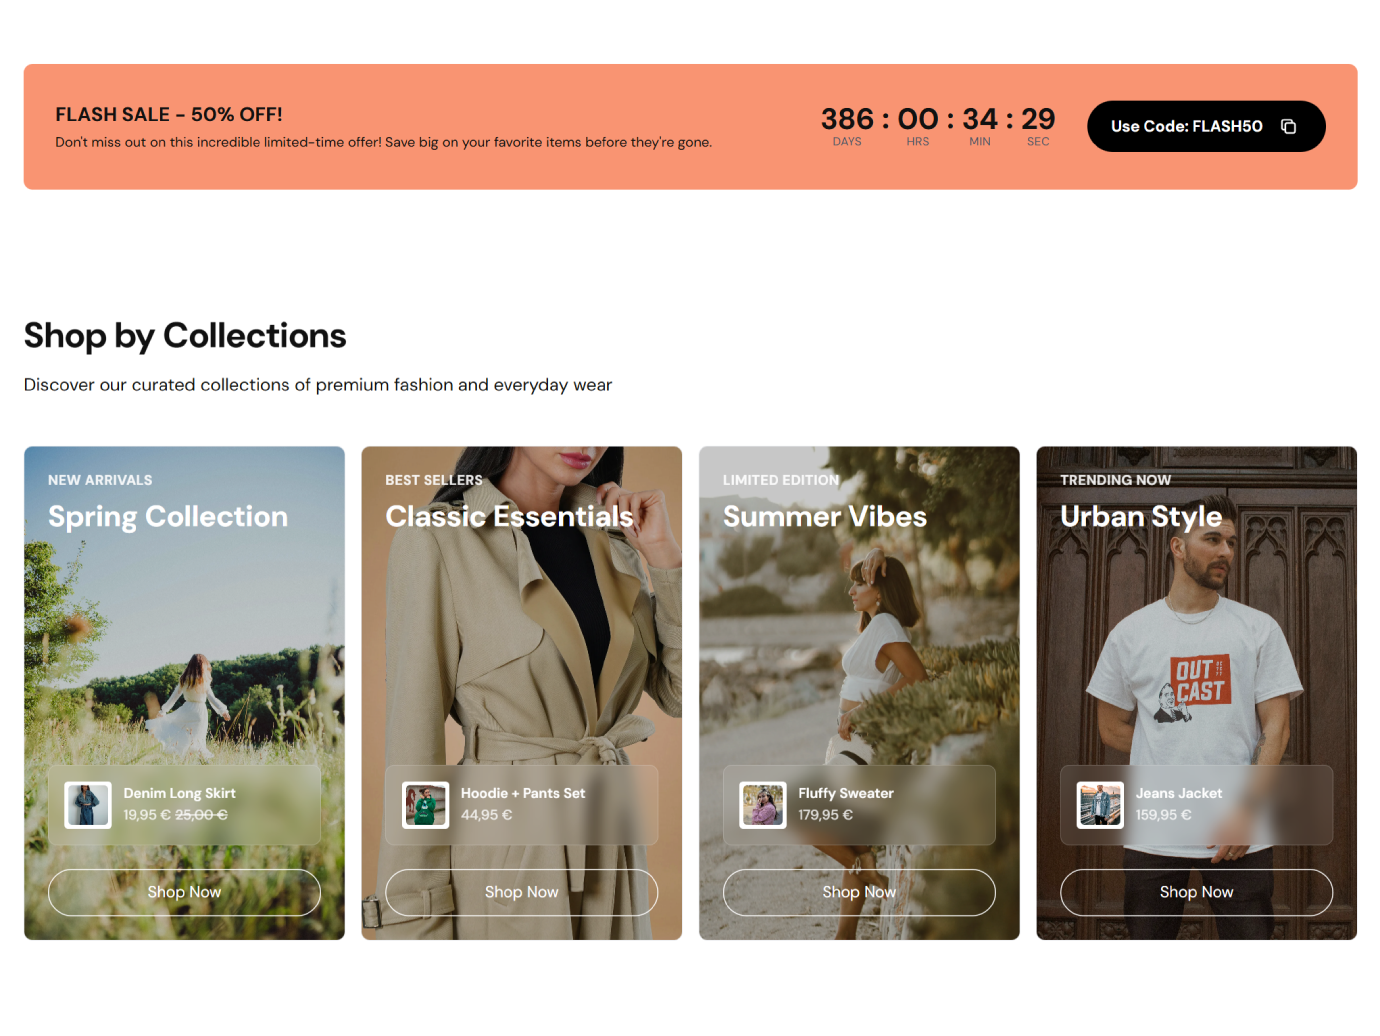The width and height of the screenshot is (1380, 1036).
Task: Select the Urban Style title
Action: [1141, 517]
